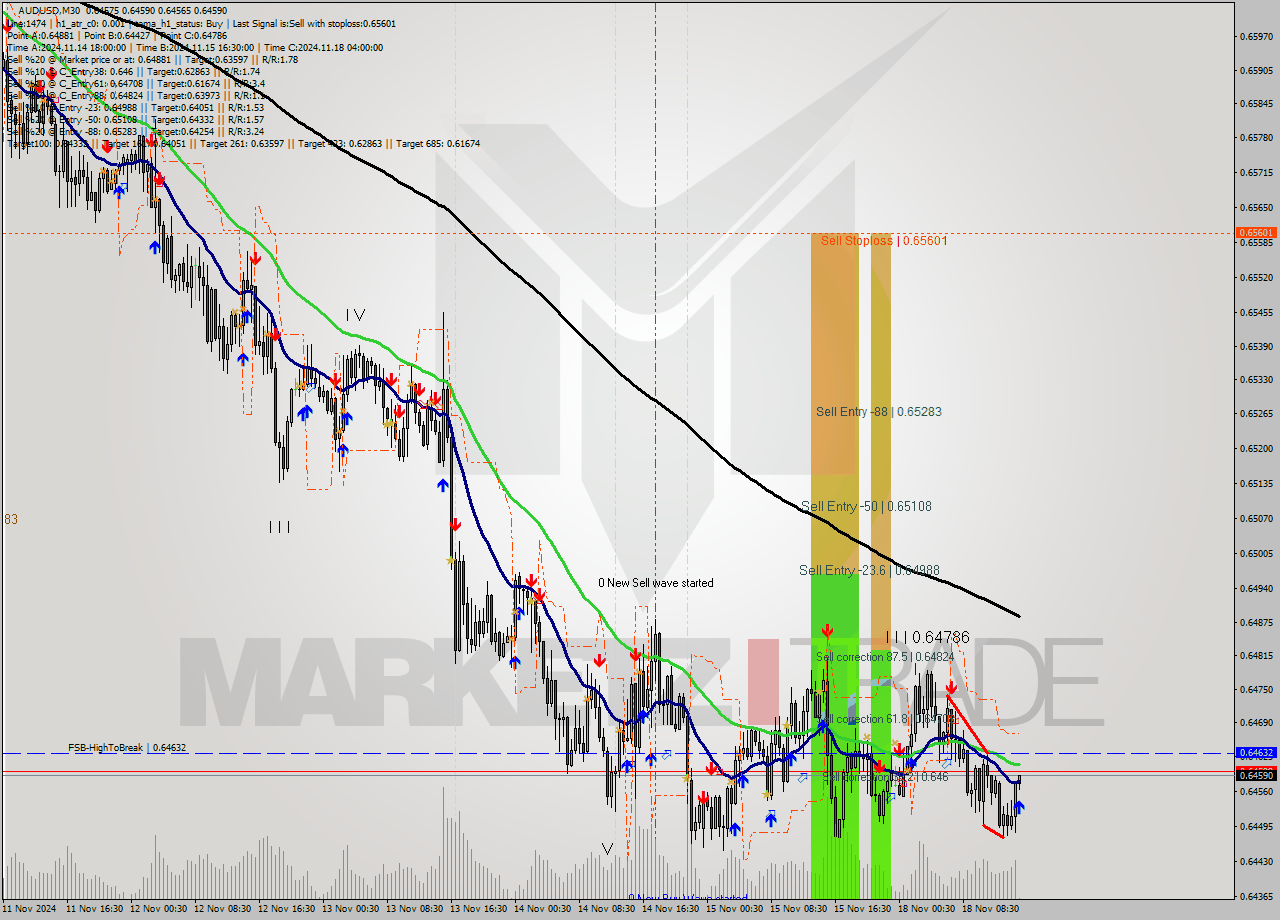The image size is (1280, 920).
Task: Click the 0.65780 price axis label
Action: click(x=1256, y=137)
